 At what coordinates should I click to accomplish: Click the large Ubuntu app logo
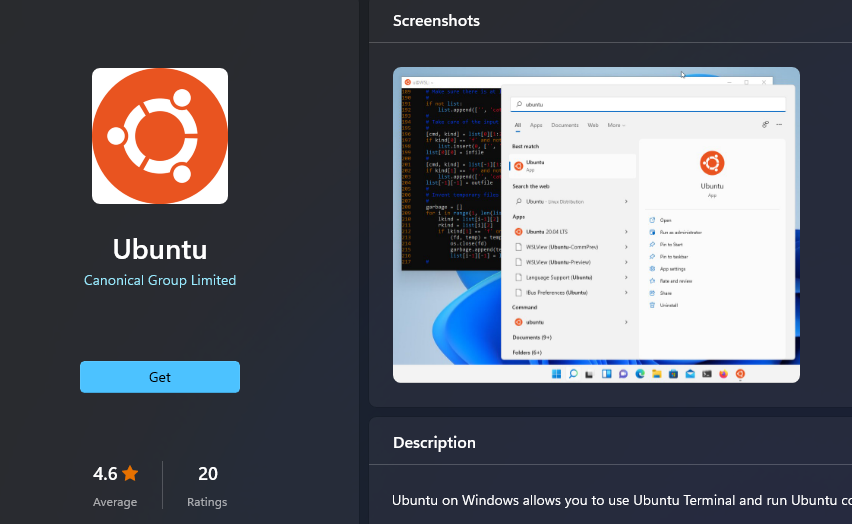point(160,136)
